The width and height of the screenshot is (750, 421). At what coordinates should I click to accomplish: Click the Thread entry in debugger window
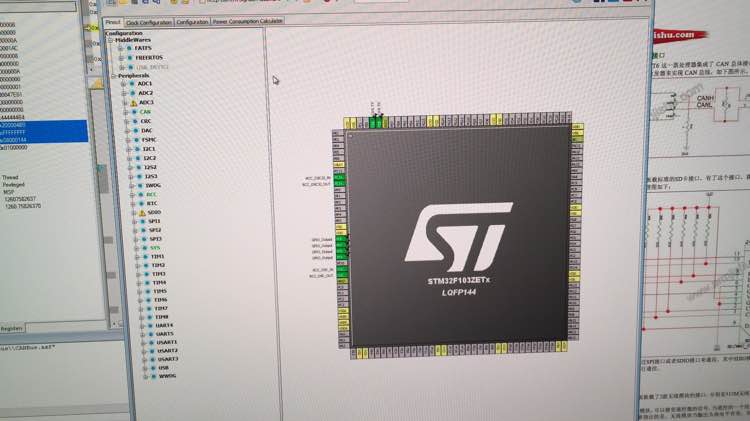(10, 177)
